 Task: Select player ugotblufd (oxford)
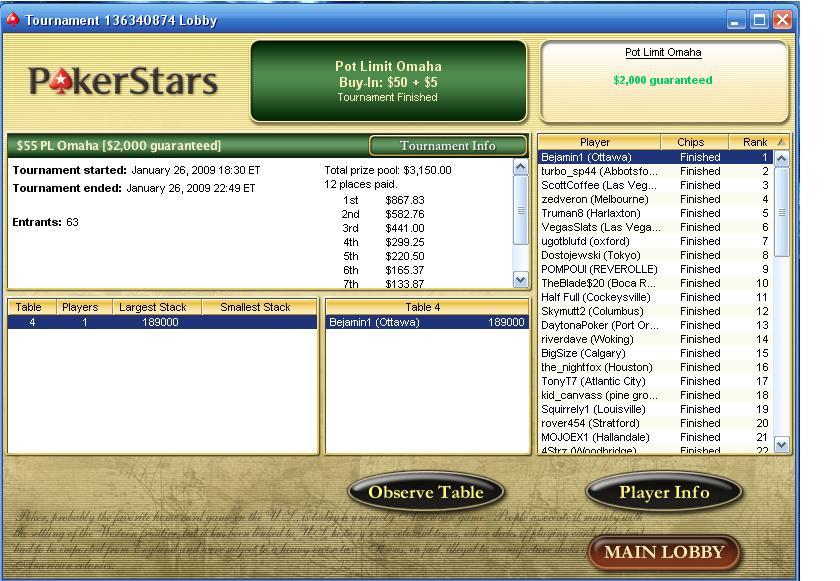click(x=656, y=242)
